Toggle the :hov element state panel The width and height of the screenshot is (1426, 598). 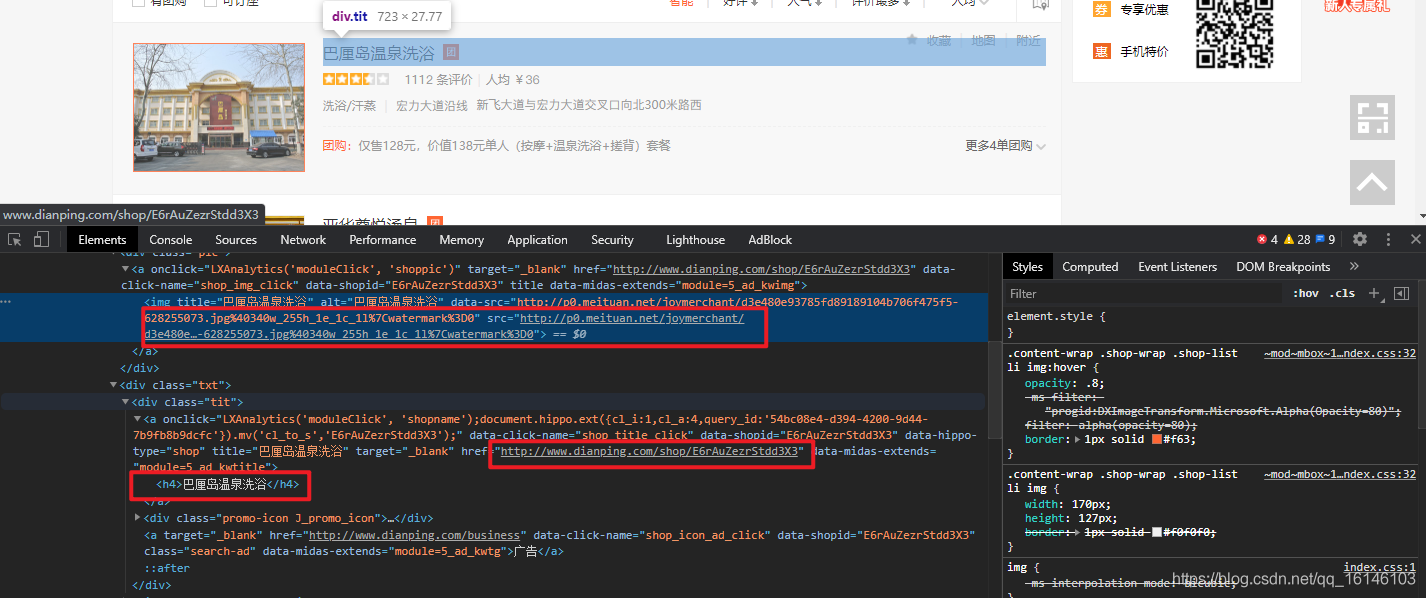pyautogui.click(x=1305, y=293)
